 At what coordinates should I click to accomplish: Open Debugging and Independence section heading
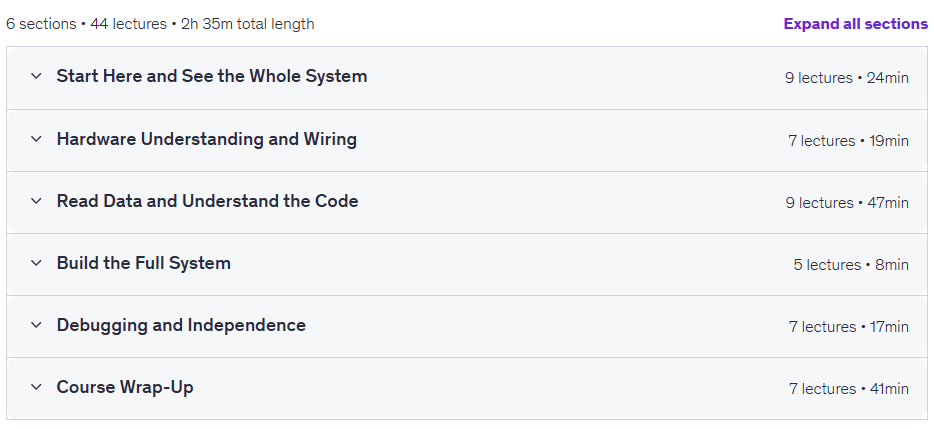point(181,325)
